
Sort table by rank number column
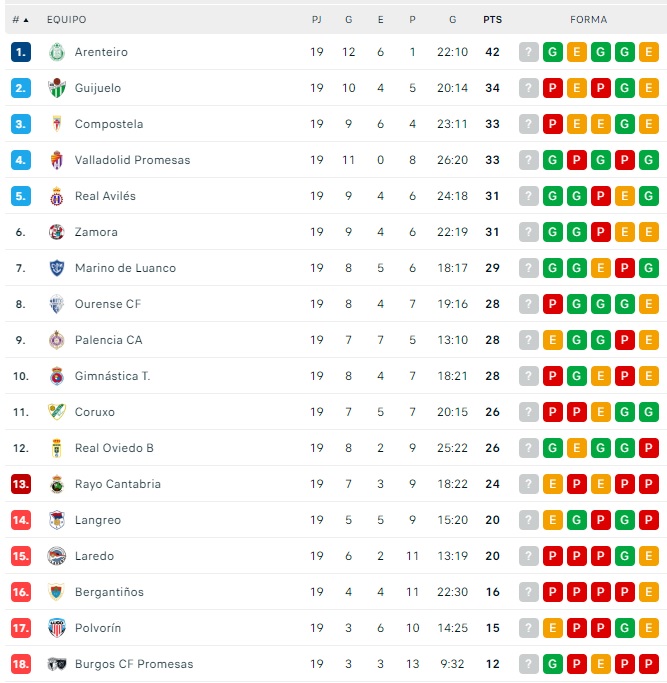(x=20, y=19)
